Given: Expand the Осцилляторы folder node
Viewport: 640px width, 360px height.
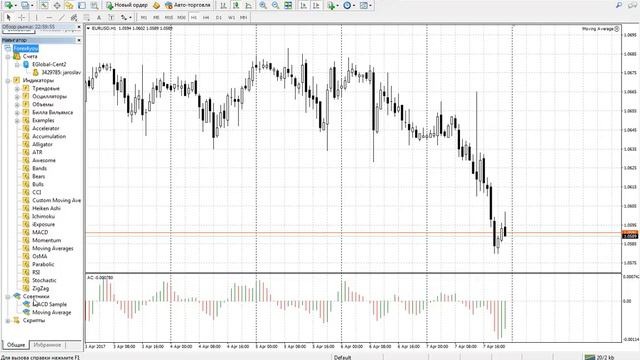Looking at the screenshot, I should tap(17, 97).
